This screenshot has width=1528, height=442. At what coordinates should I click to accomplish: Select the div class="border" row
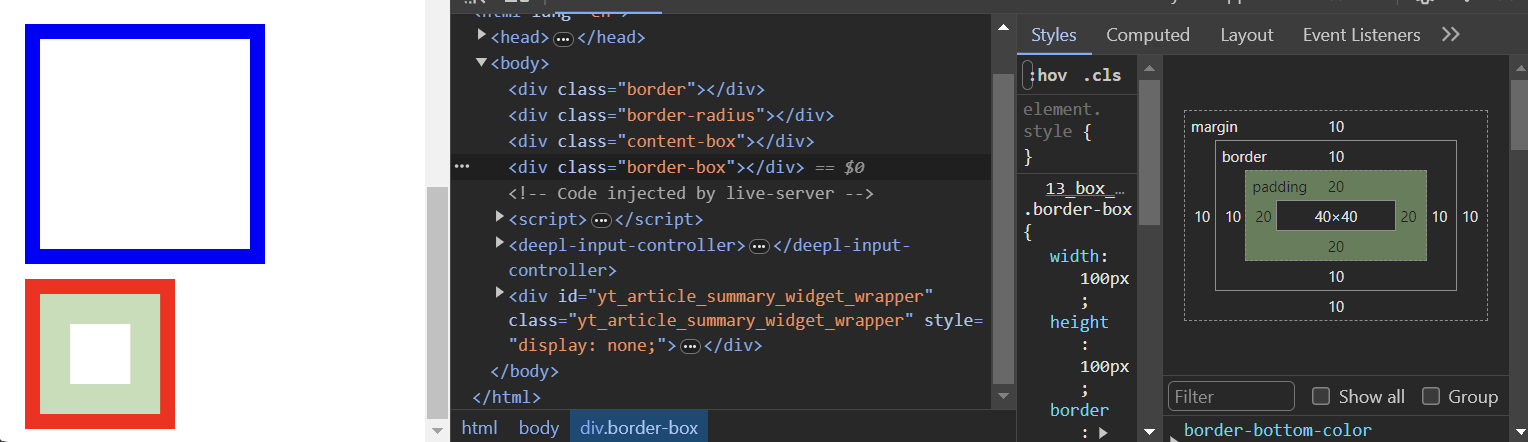[x=637, y=89]
